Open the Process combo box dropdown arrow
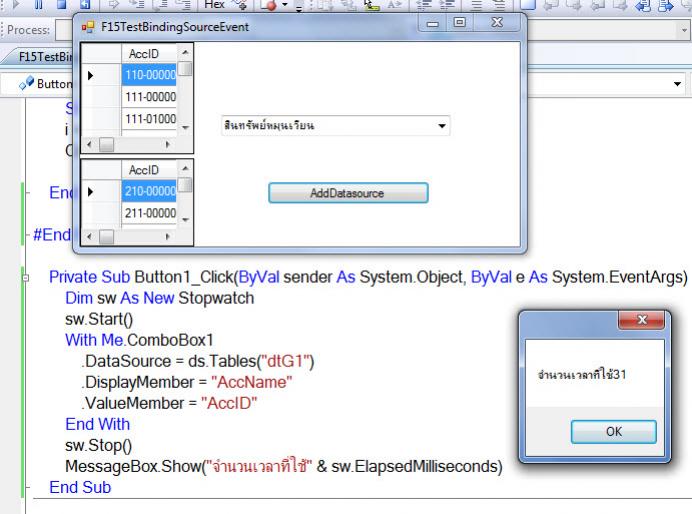Viewport: 692px width, 514px height. [x=684, y=30]
